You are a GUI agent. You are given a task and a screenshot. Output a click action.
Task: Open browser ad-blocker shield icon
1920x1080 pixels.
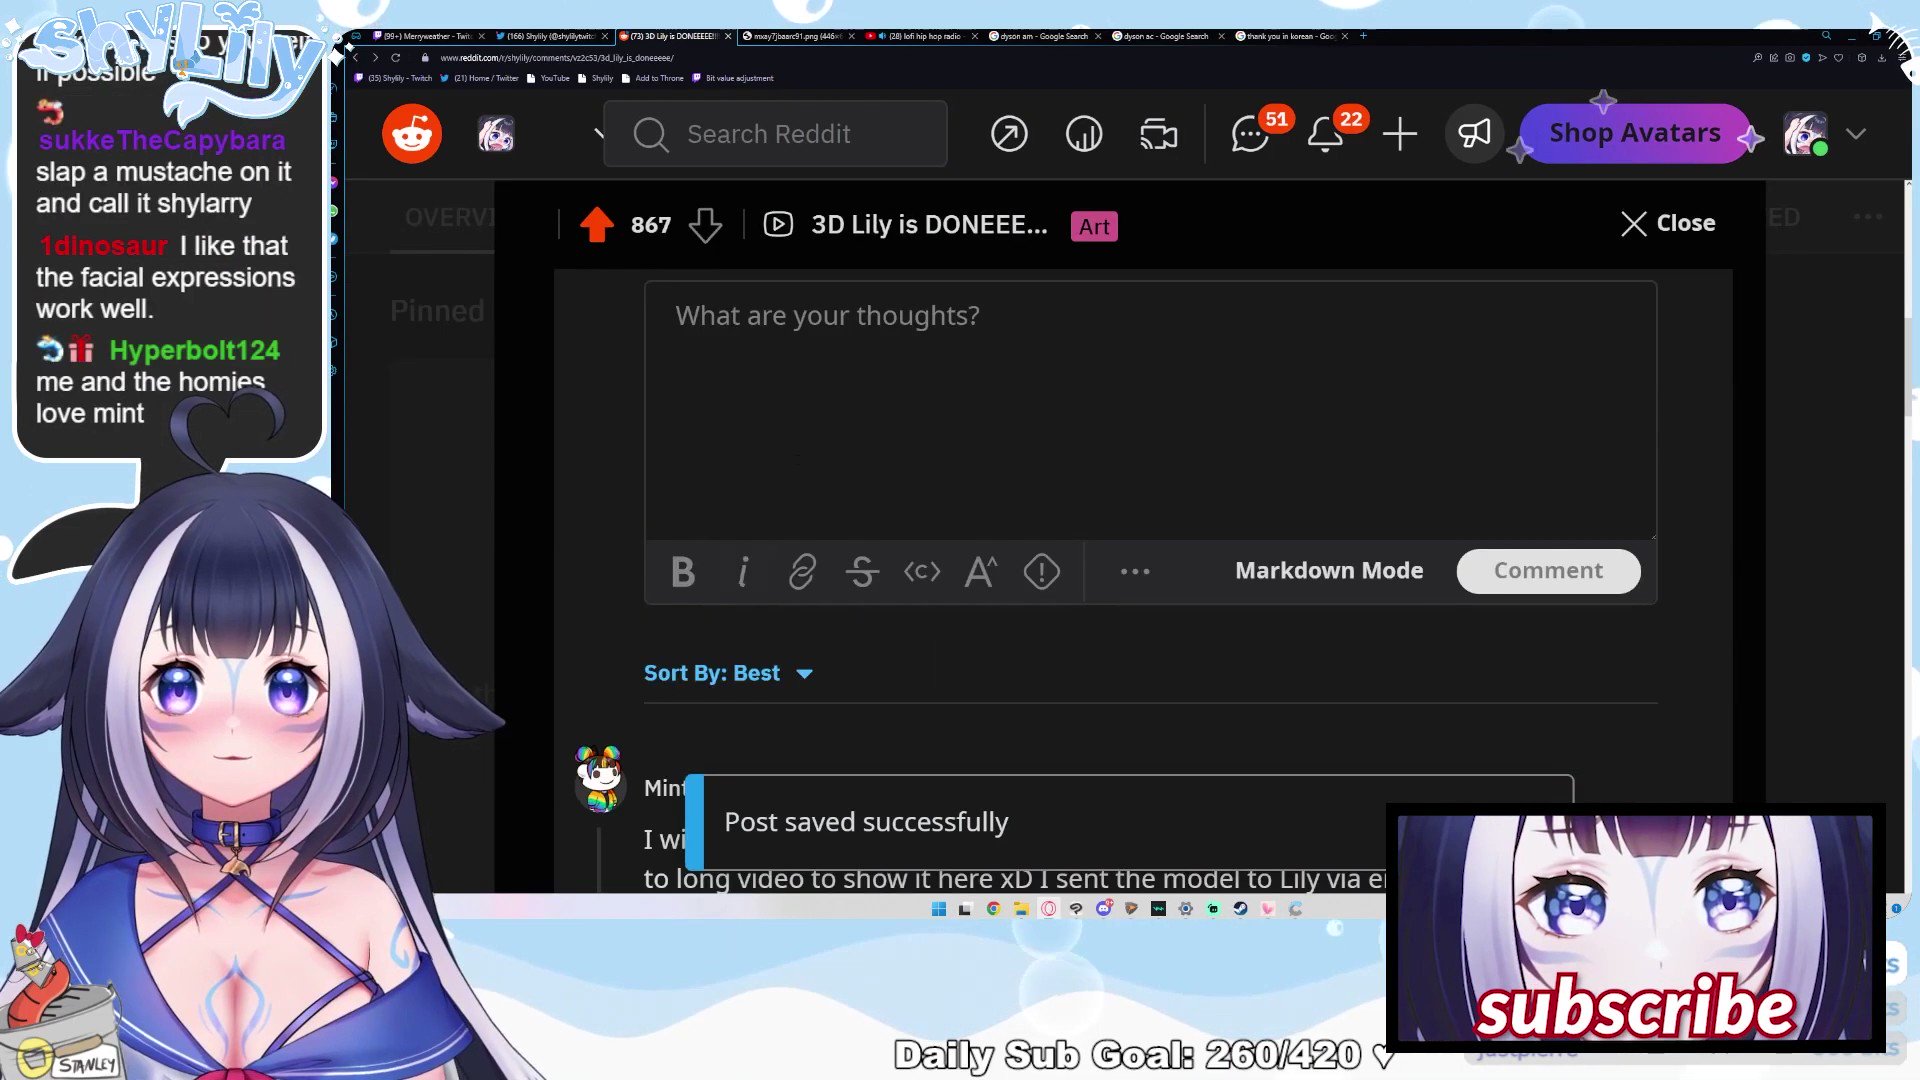click(x=1806, y=58)
